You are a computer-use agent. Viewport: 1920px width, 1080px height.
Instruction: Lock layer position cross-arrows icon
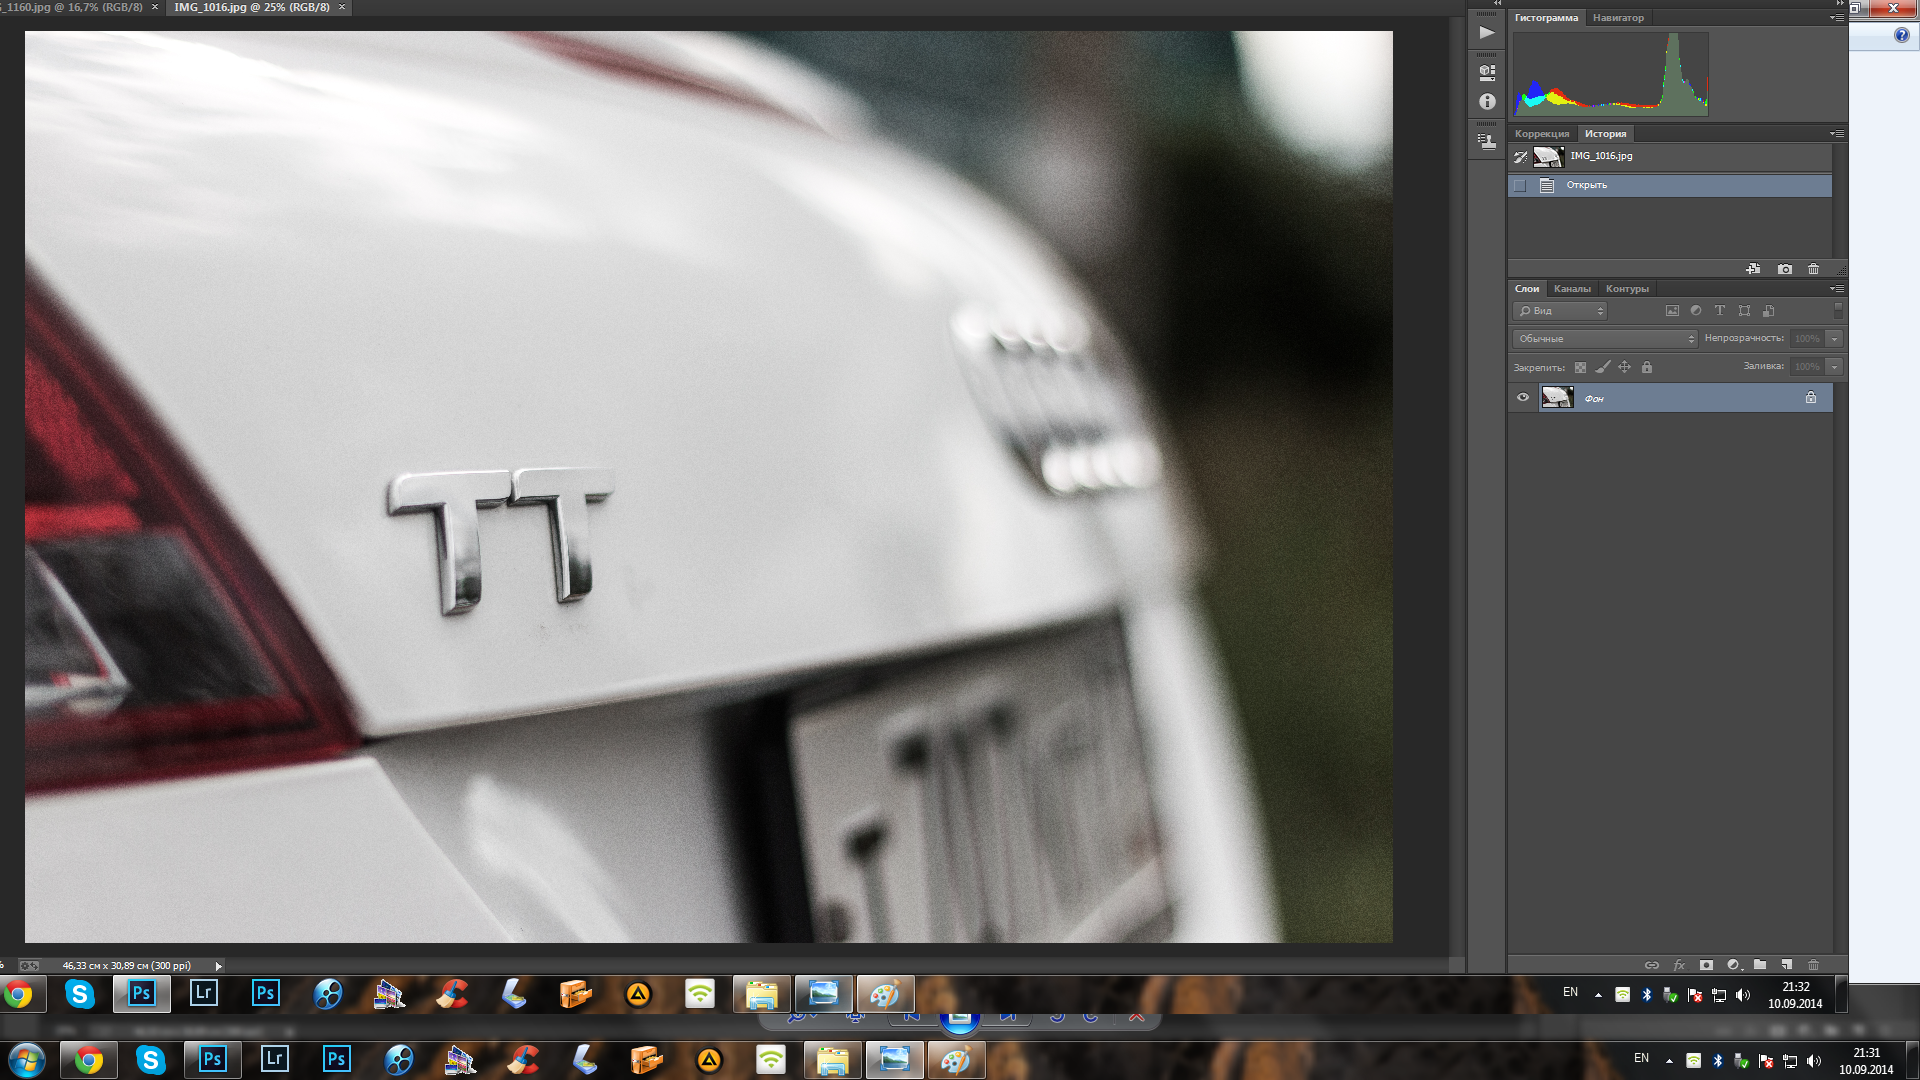coord(1624,367)
